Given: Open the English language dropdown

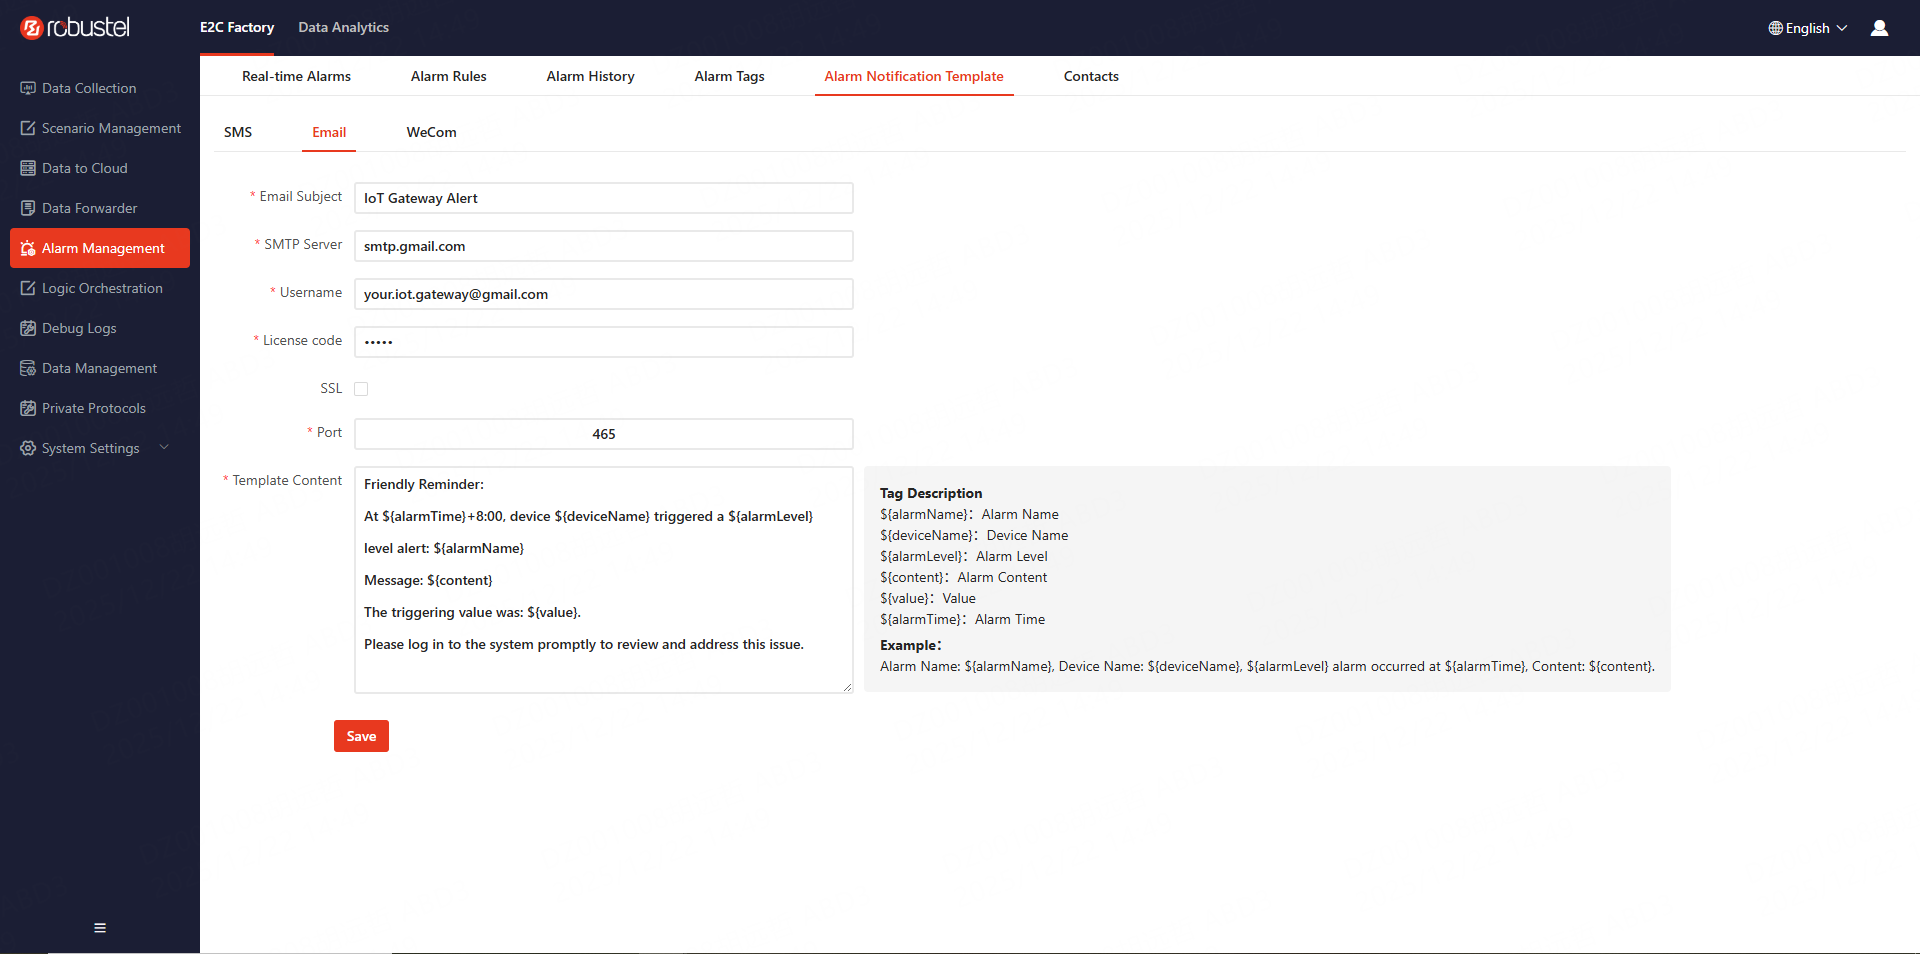Looking at the screenshot, I should click(1807, 28).
